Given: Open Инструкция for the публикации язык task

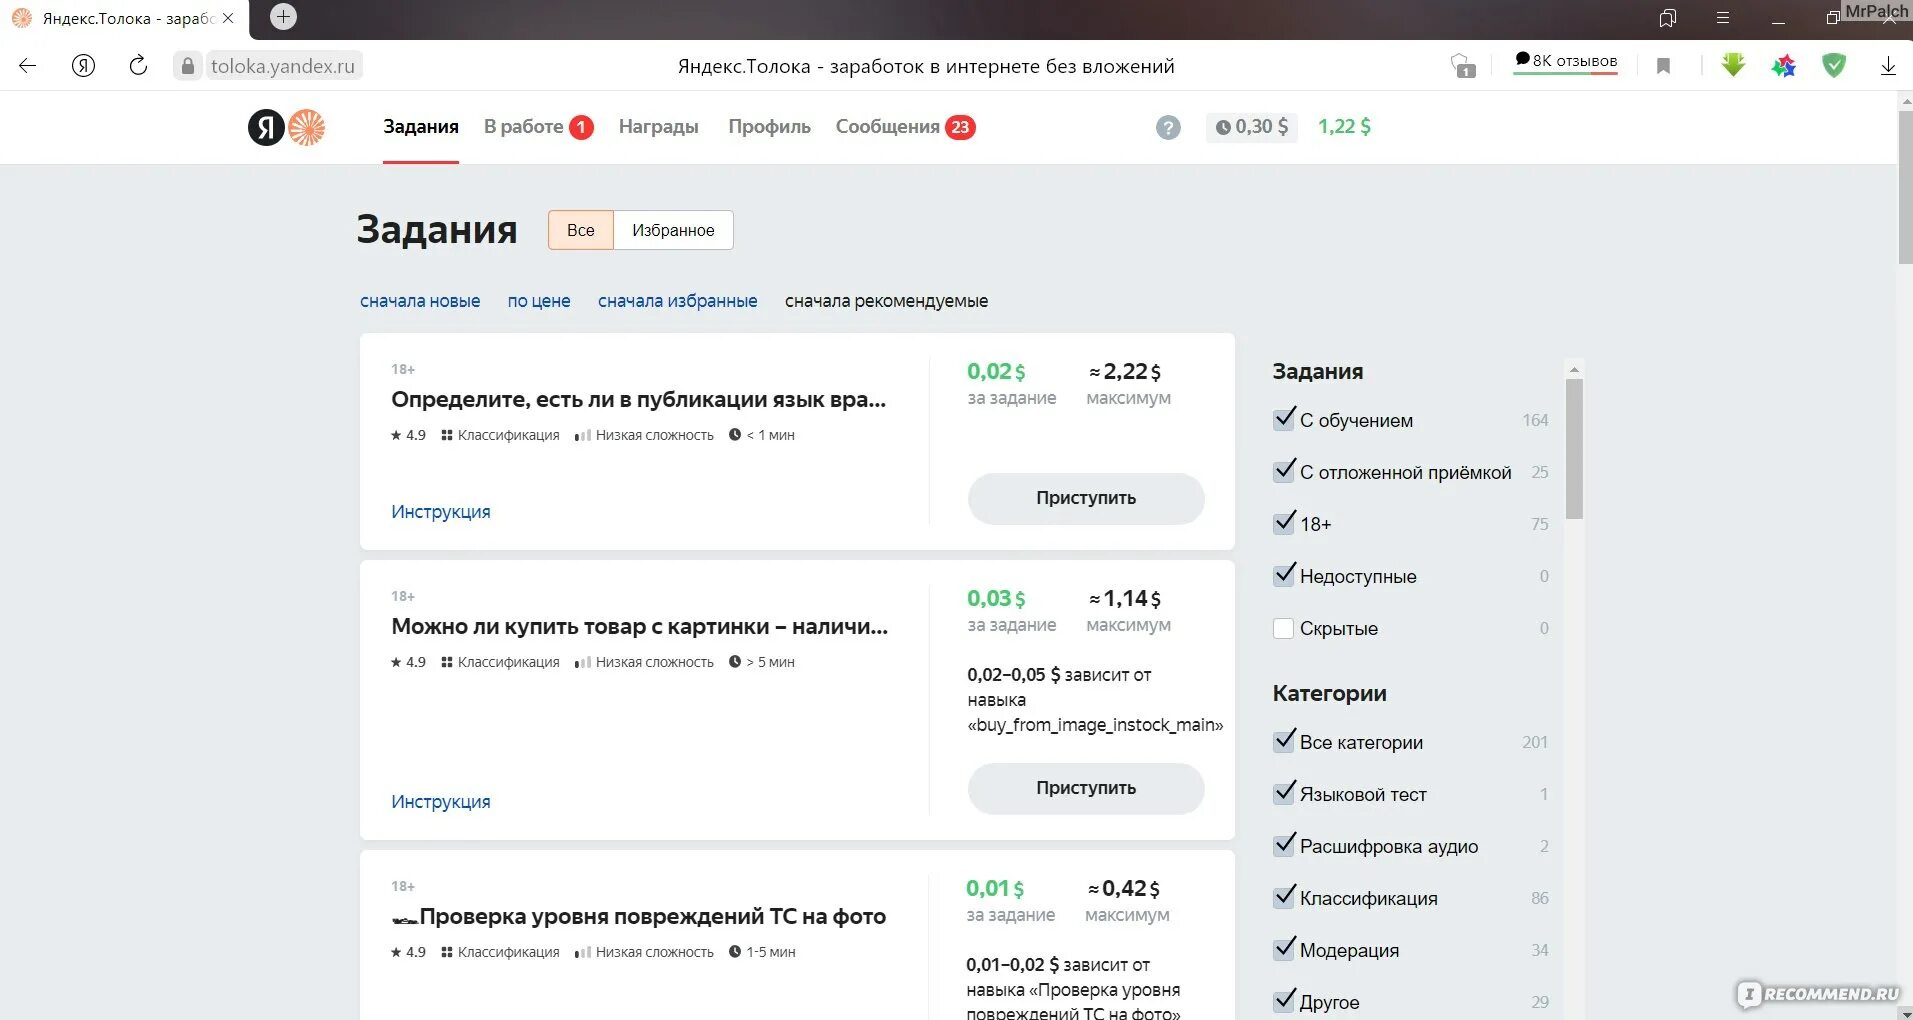Looking at the screenshot, I should 441,512.
